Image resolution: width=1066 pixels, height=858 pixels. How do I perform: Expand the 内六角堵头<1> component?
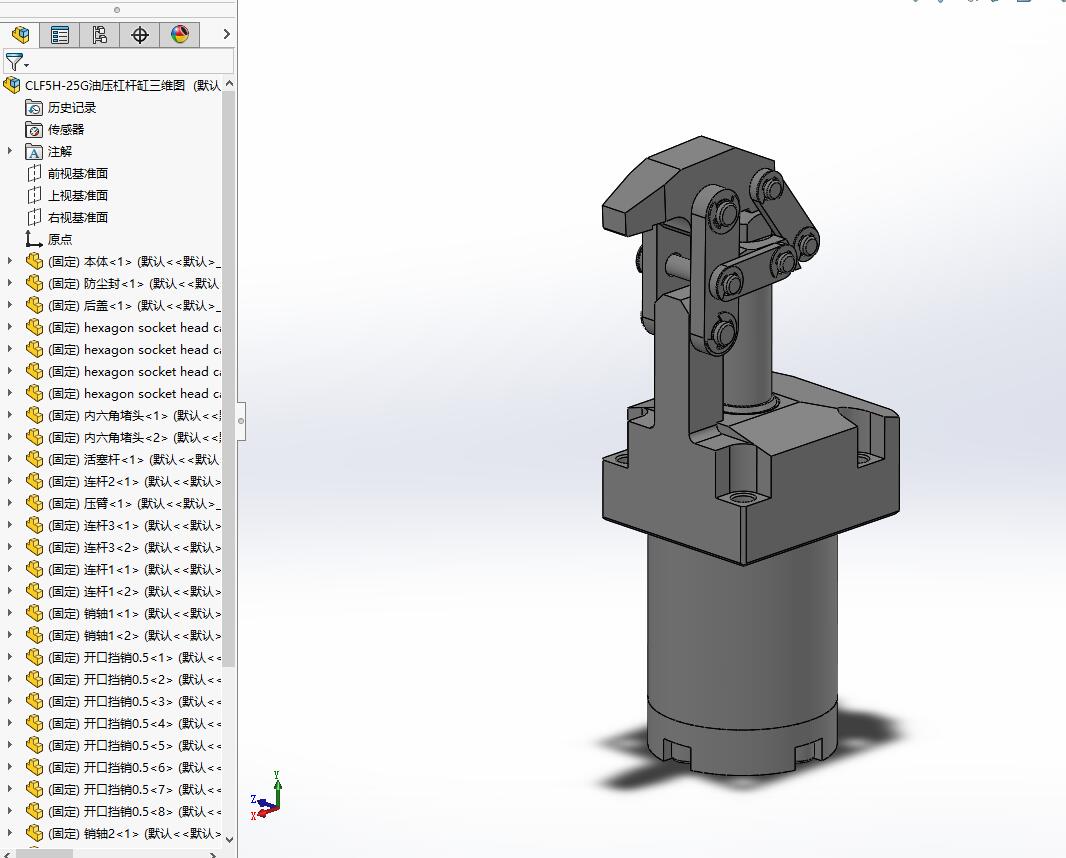(10, 415)
